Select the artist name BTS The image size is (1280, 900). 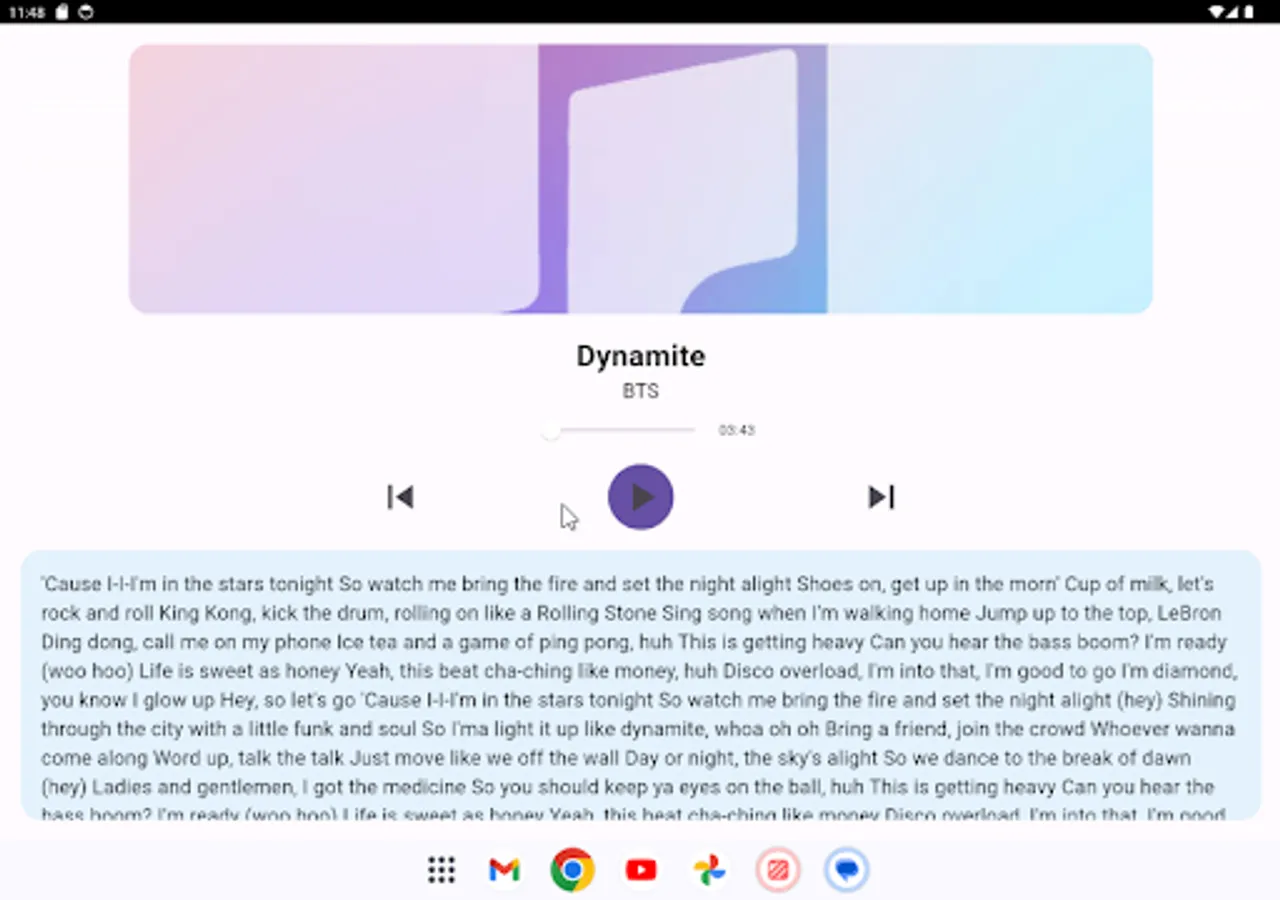(640, 391)
